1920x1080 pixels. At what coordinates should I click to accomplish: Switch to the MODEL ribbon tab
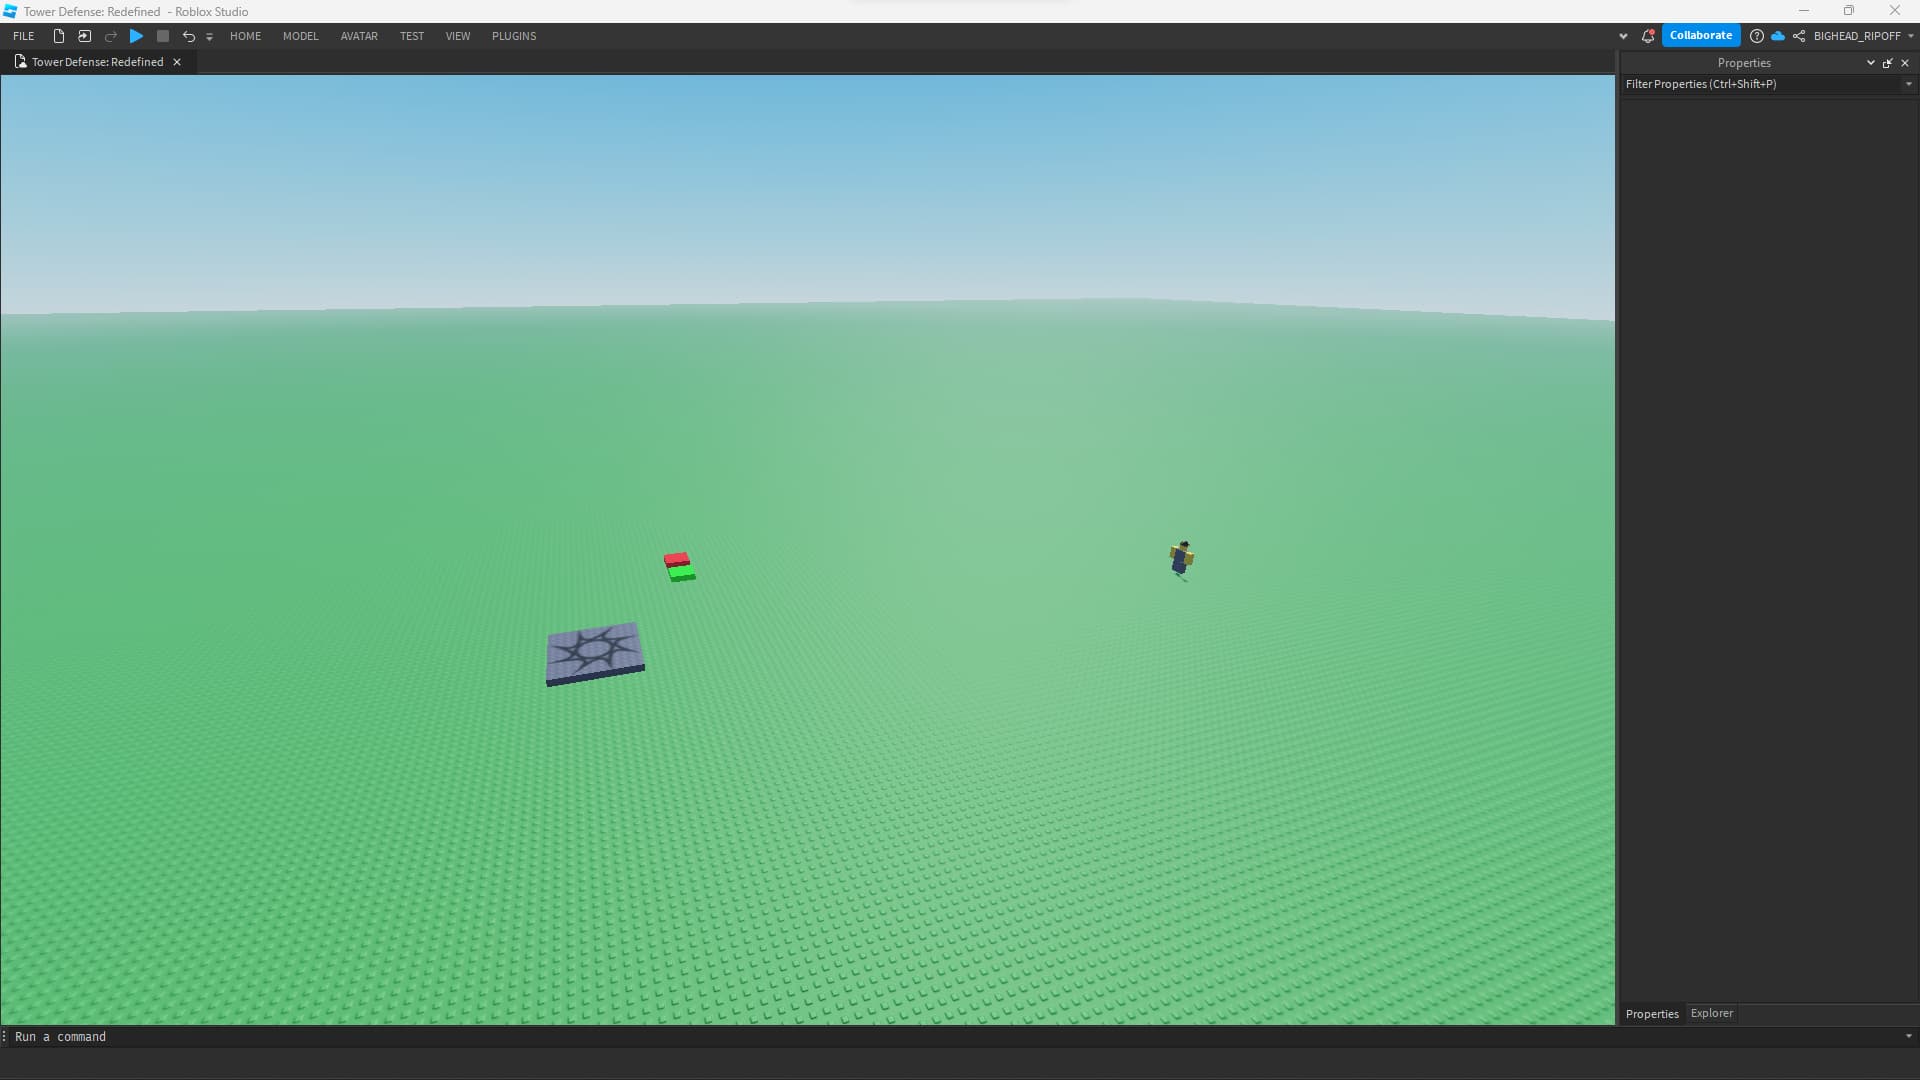pyautogui.click(x=300, y=36)
